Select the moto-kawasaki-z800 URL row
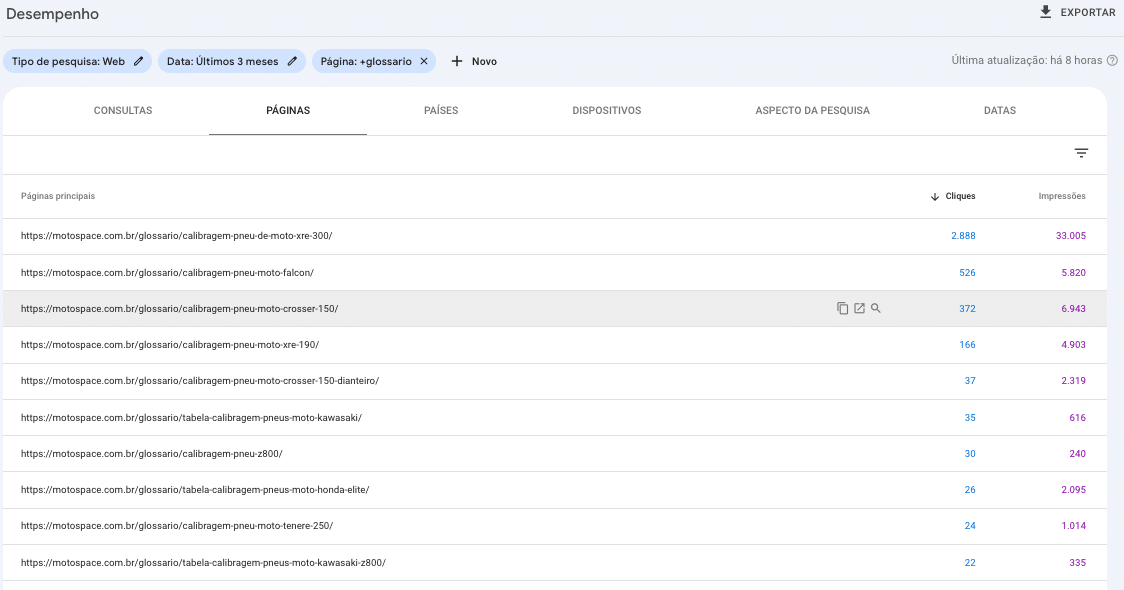 coord(555,563)
